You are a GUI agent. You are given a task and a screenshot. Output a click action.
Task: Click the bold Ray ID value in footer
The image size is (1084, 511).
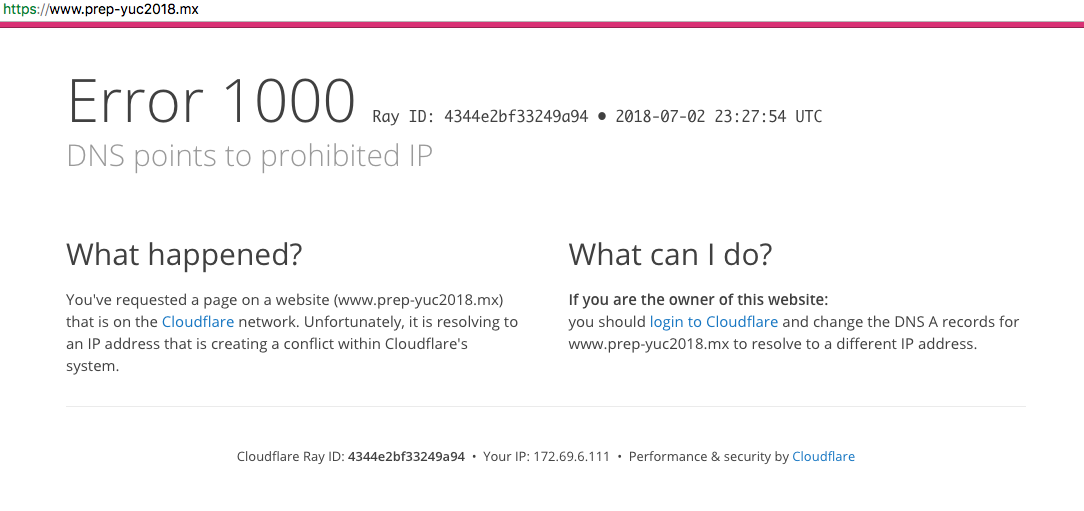(406, 457)
